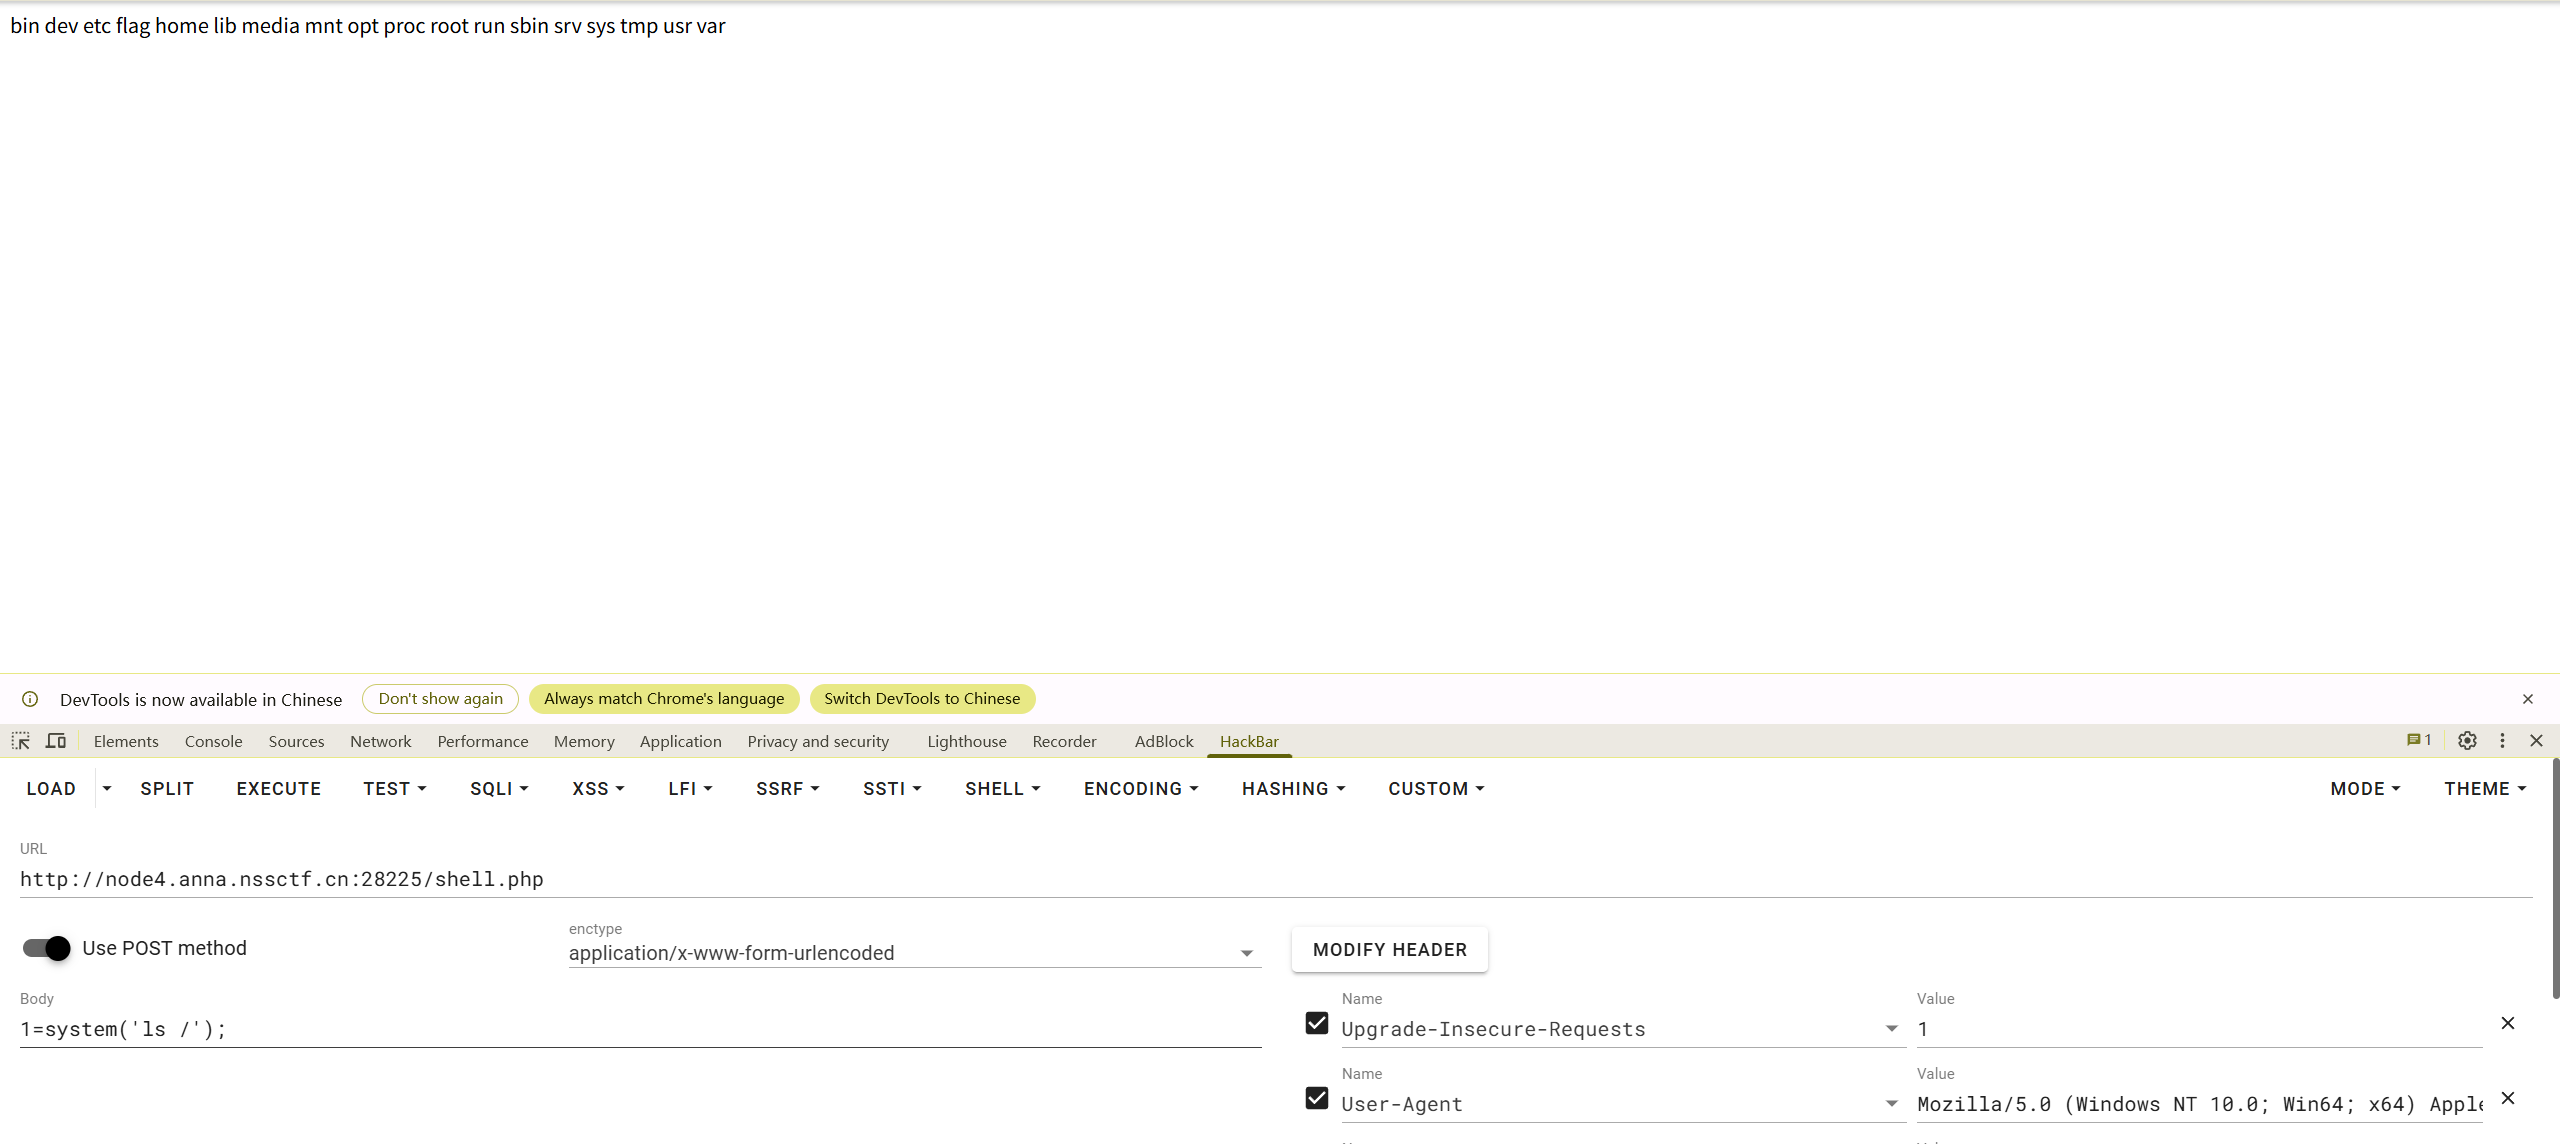Click the info icon in language banner
Viewport: 2560px width, 1144px height.
coord(30,699)
